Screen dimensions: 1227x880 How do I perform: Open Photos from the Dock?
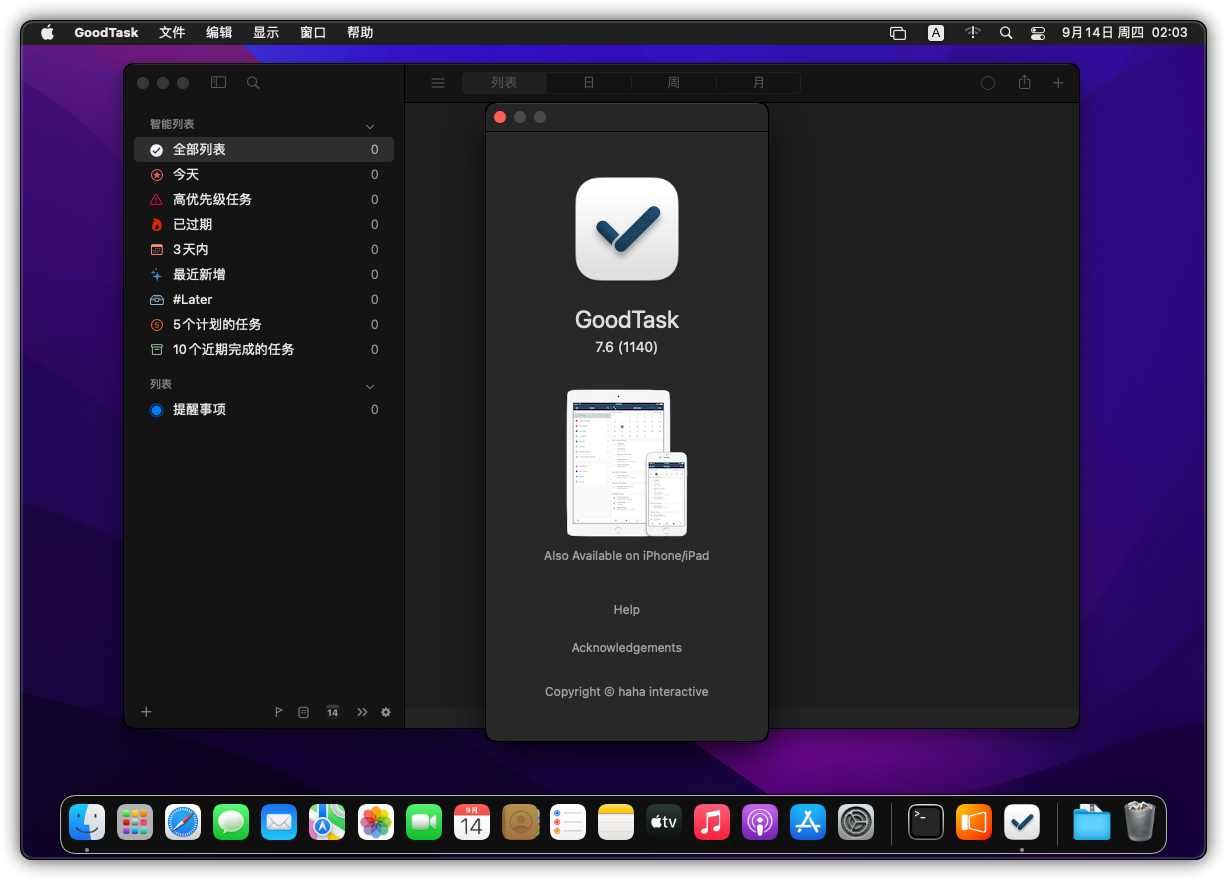[376, 822]
